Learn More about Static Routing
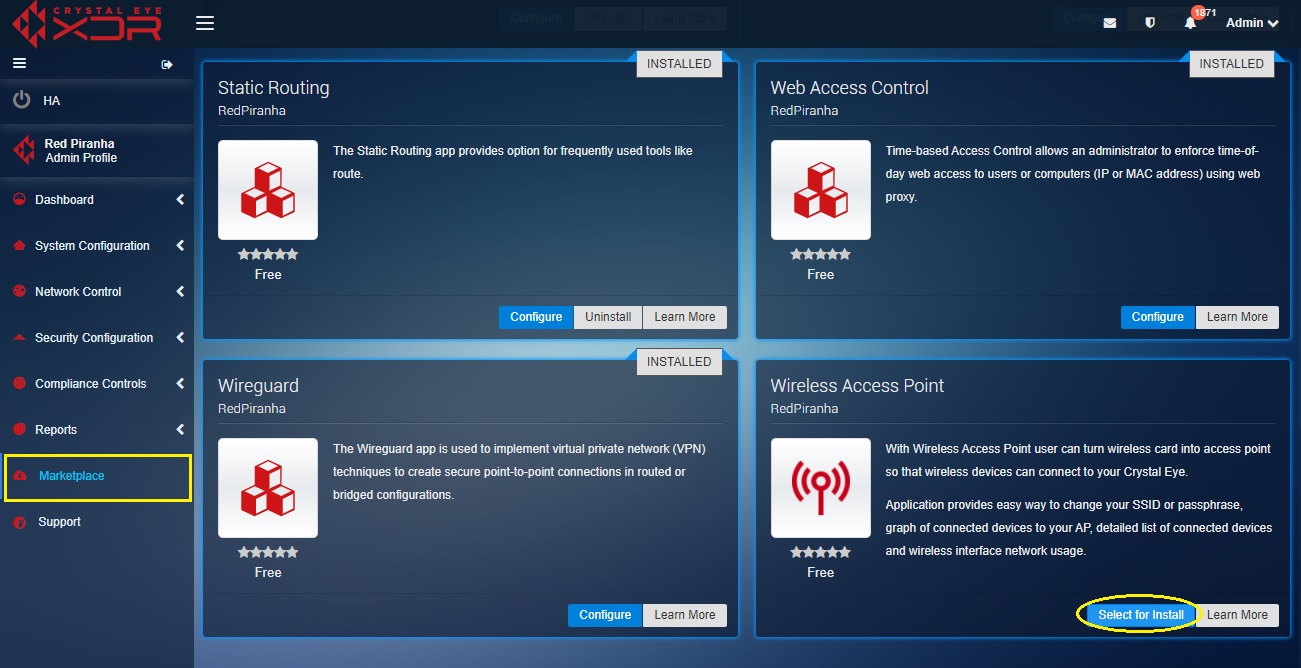Viewport: 1301px width, 668px height. (685, 317)
